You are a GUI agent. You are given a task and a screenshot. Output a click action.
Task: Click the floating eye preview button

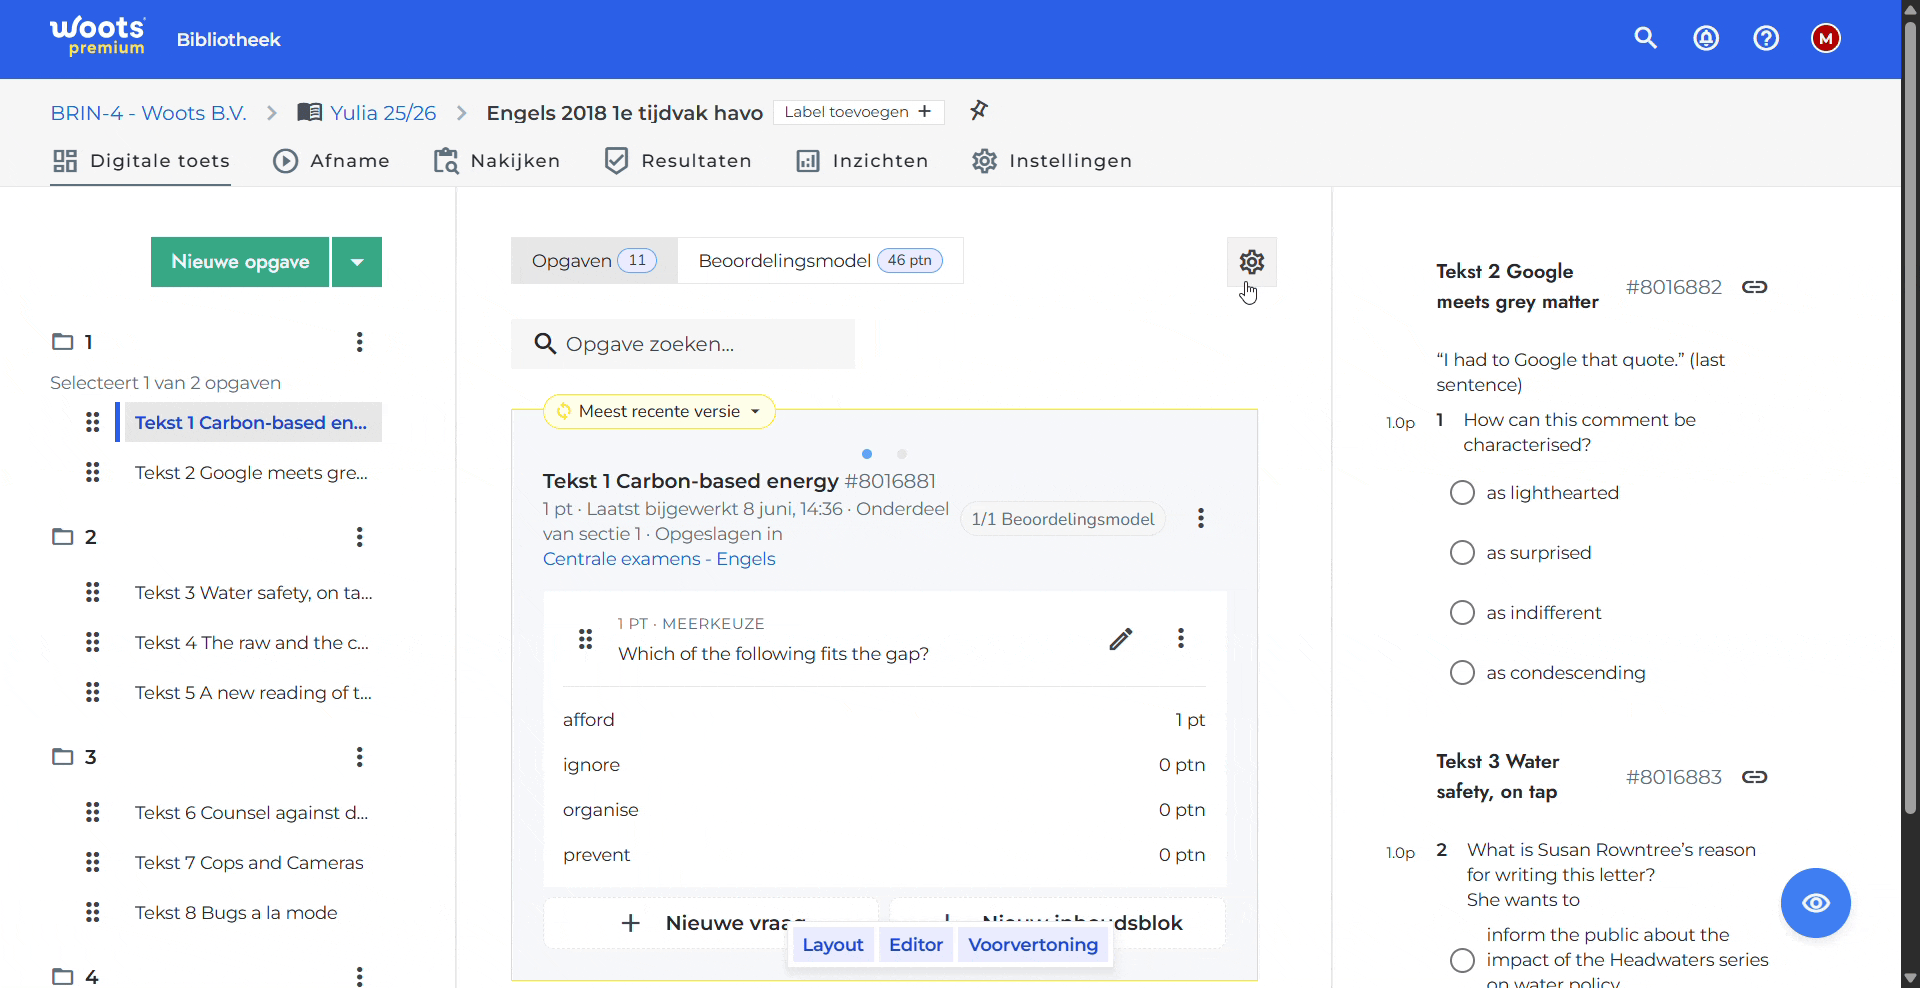1815,903
